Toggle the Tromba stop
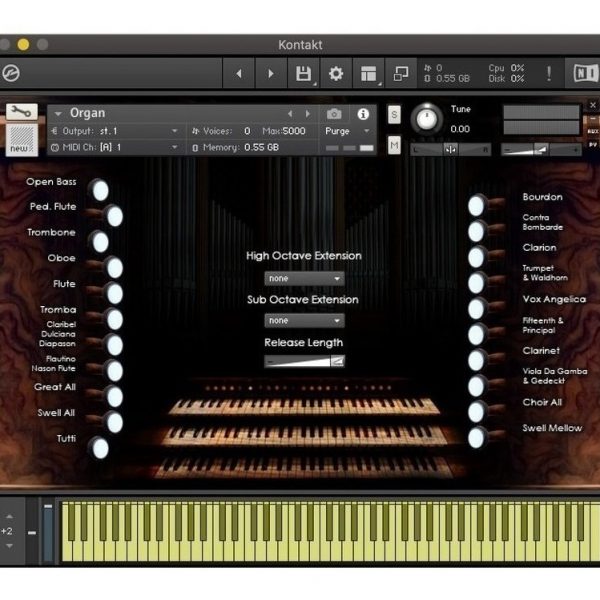 [115, 320]
